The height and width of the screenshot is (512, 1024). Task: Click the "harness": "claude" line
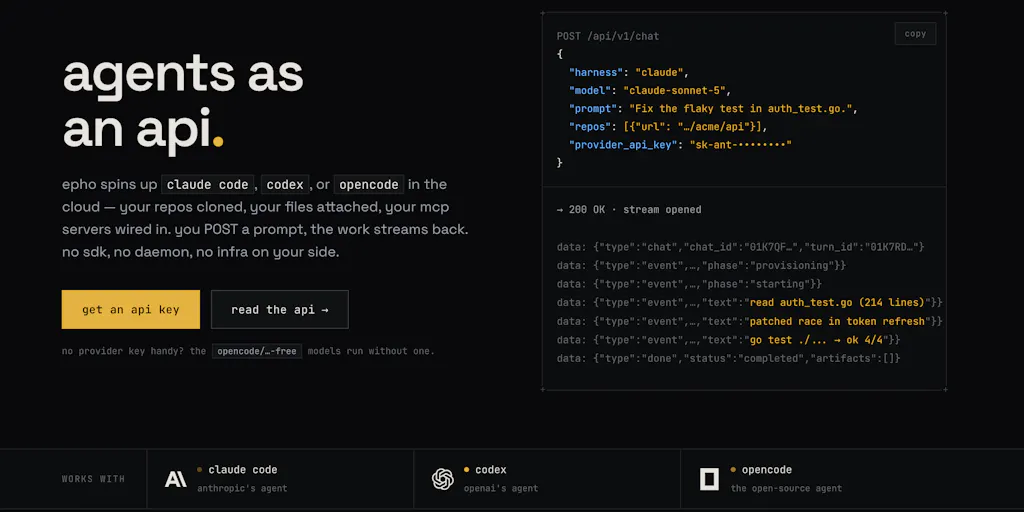tap(629, 72)
